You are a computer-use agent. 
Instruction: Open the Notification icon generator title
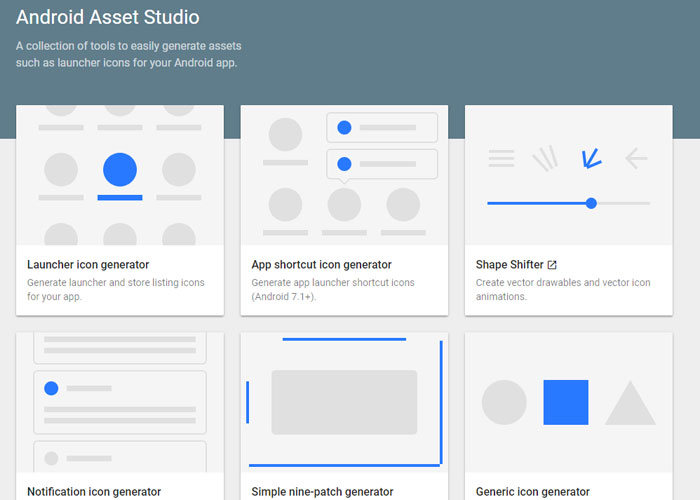(94, 492)
